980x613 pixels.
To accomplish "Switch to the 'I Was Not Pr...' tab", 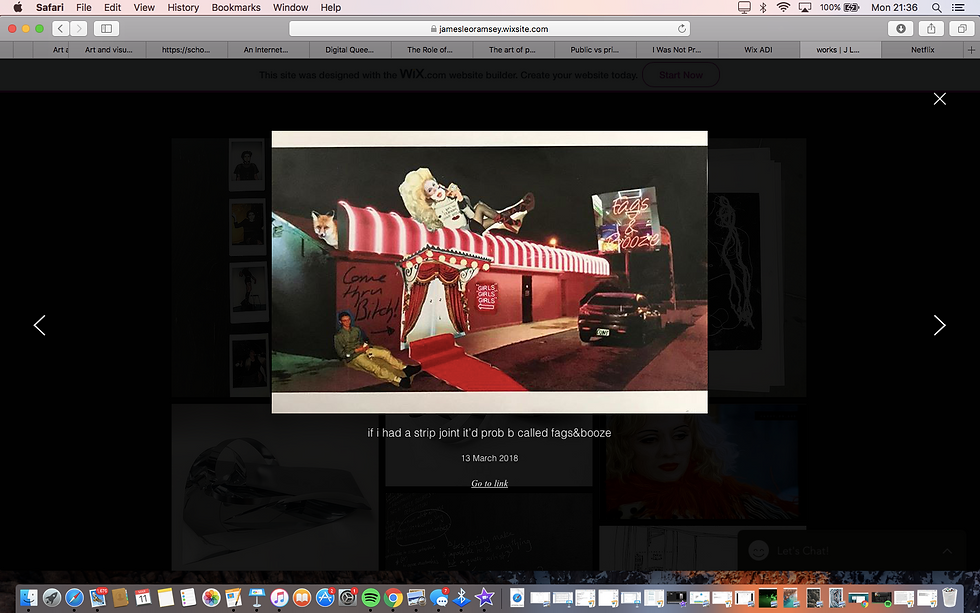I will tap(676, 50).
